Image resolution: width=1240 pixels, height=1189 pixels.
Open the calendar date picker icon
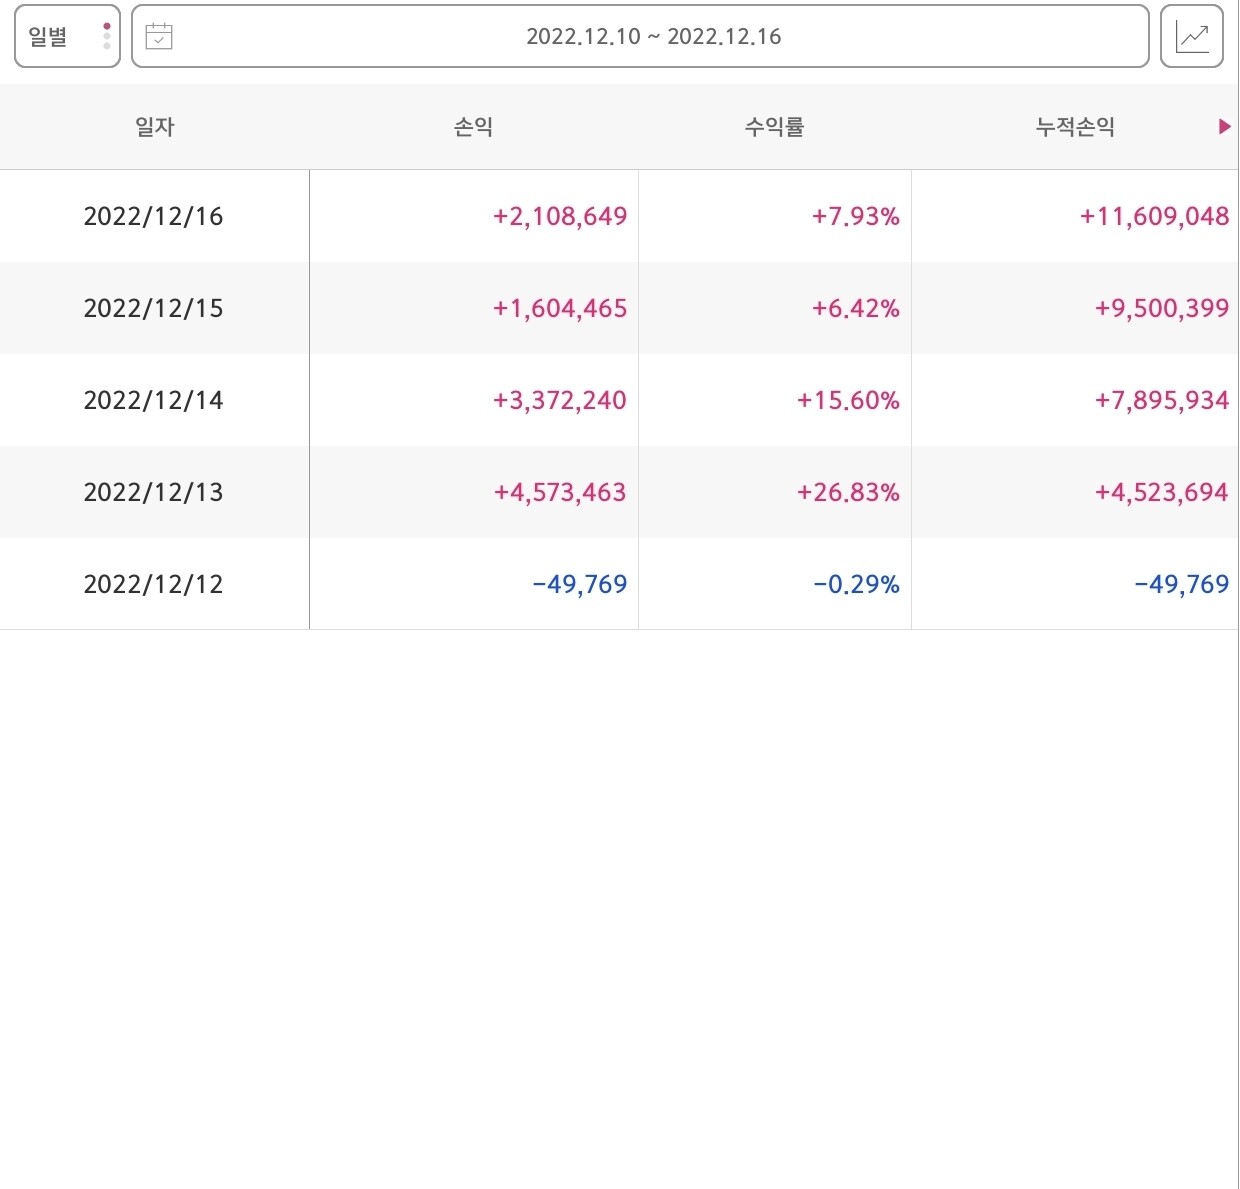click(x=160, y=37)
